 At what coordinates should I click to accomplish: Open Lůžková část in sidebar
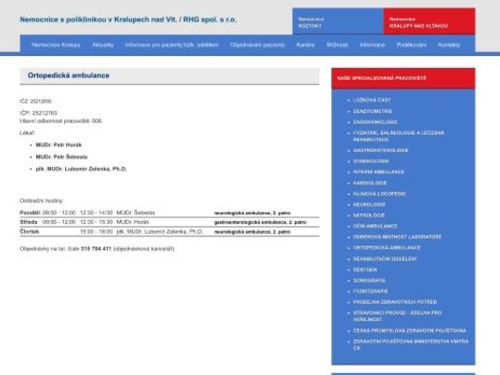(x=372, y=100)
